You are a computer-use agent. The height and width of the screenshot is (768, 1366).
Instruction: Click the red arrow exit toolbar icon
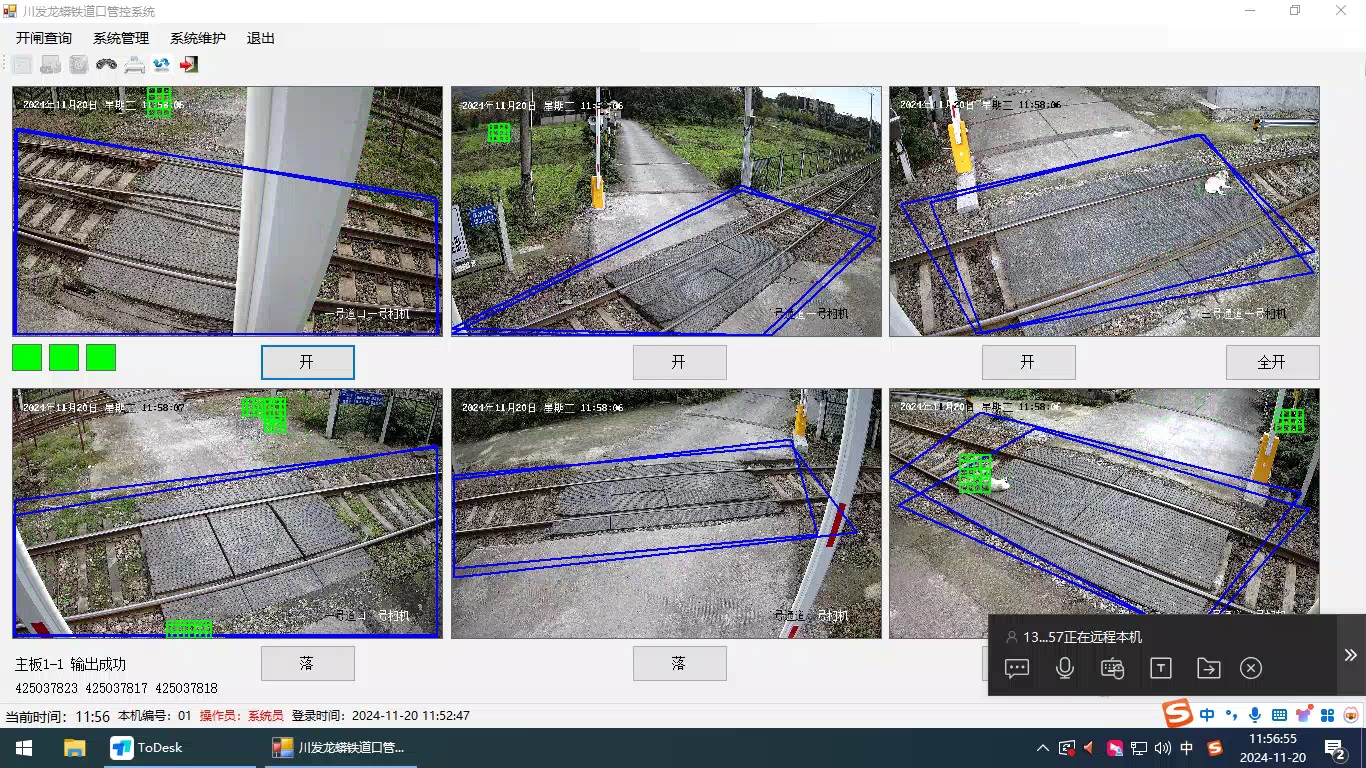coord(189,65)
